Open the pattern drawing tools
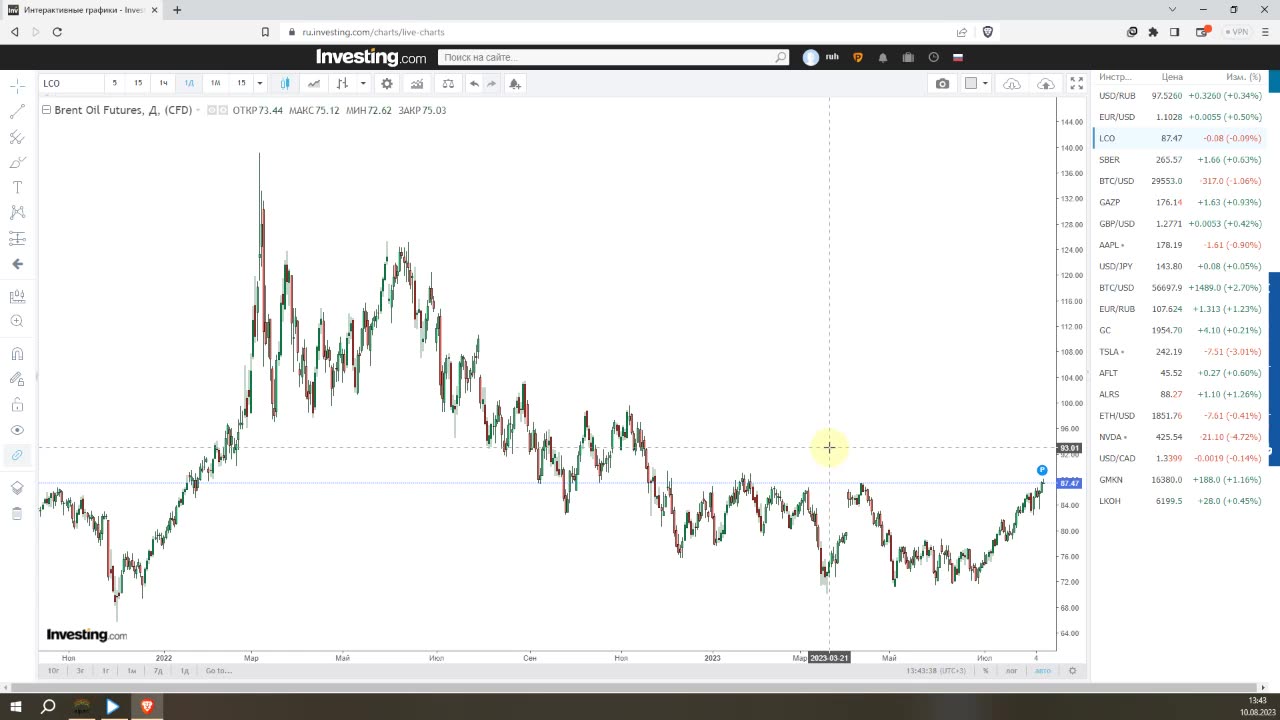This screenshot has height=720, width=1280. 17,212
